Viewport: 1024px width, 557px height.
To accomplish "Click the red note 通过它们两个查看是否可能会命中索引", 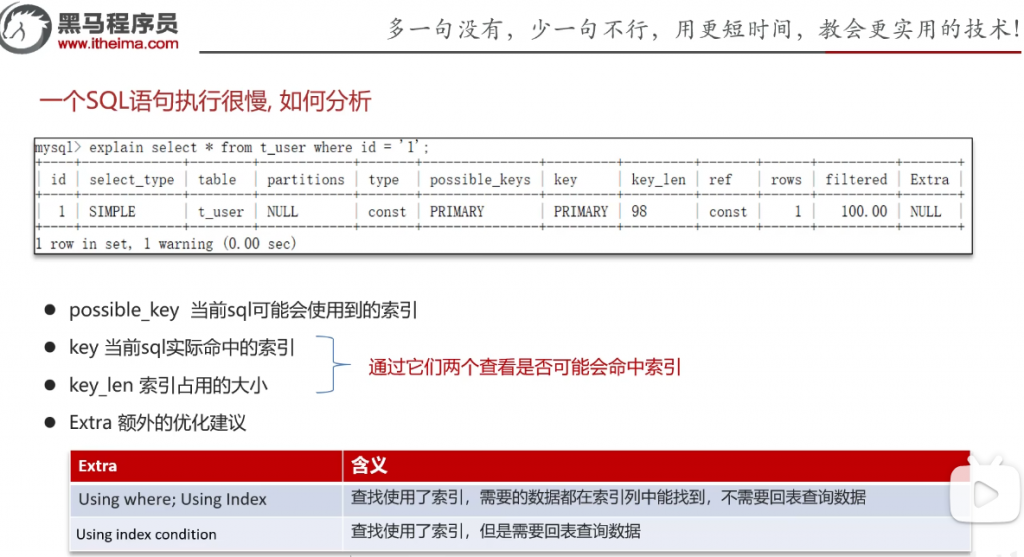I will 524,367.
